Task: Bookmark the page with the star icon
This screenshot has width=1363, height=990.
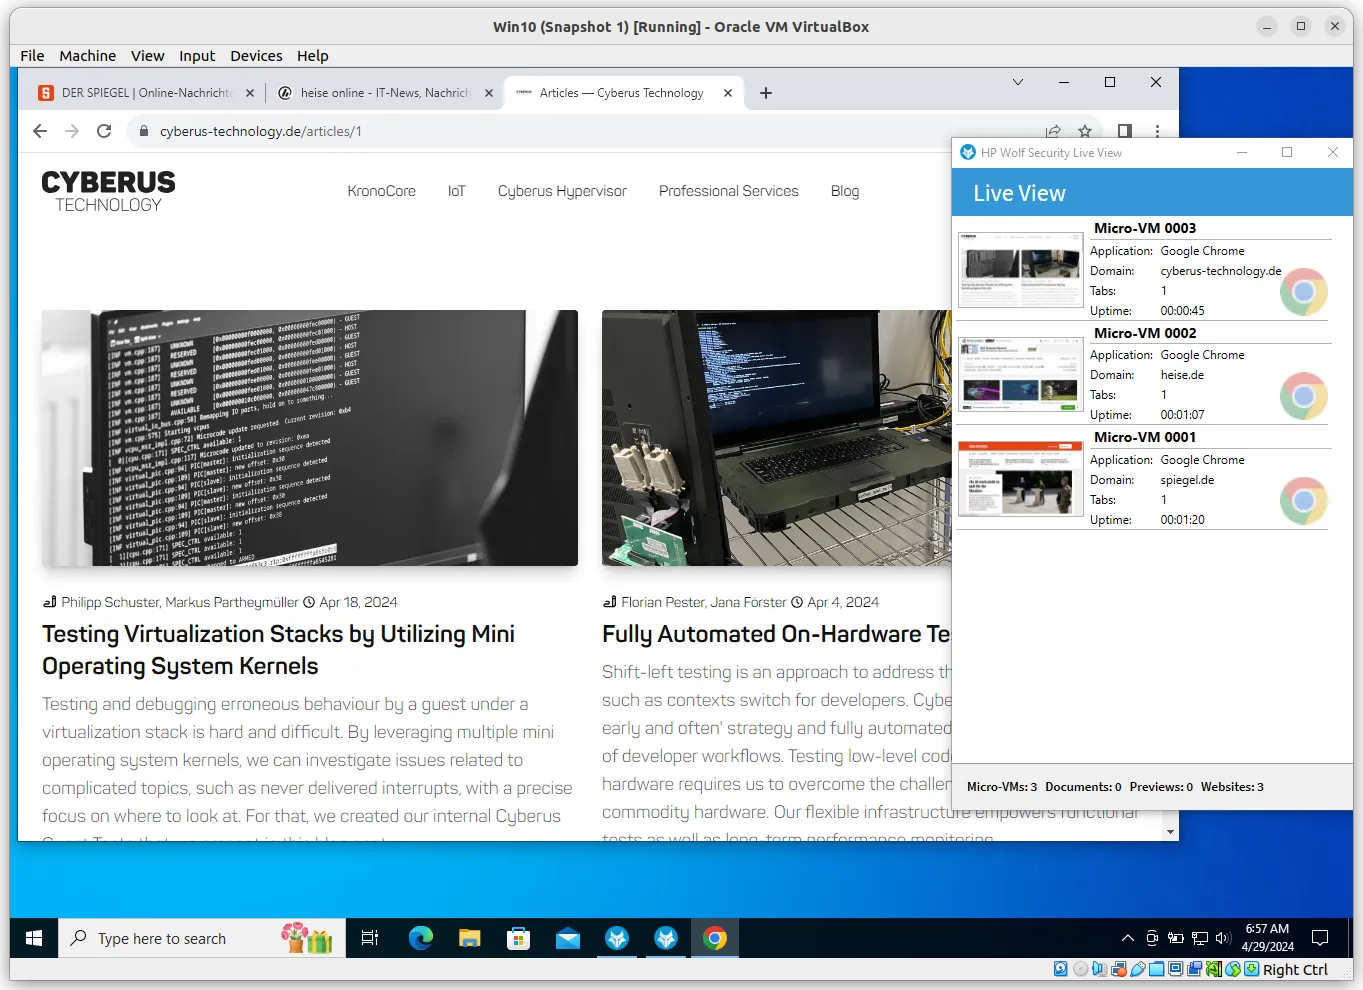Action: 1085,131
